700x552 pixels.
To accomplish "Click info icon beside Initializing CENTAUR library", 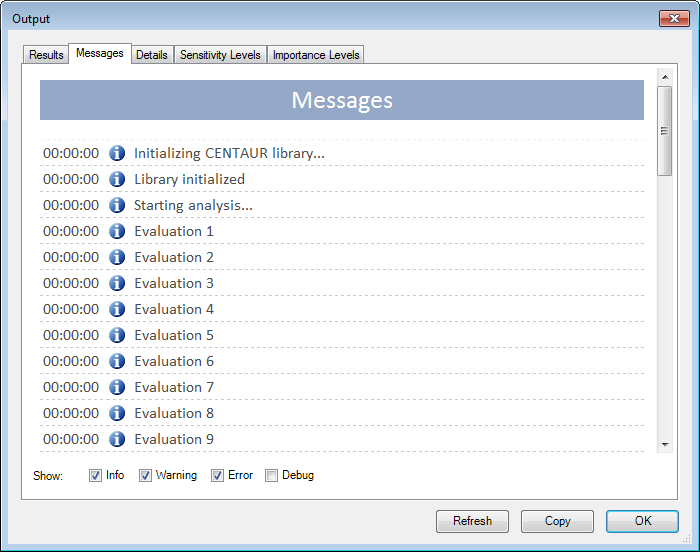I will [117, 153].
